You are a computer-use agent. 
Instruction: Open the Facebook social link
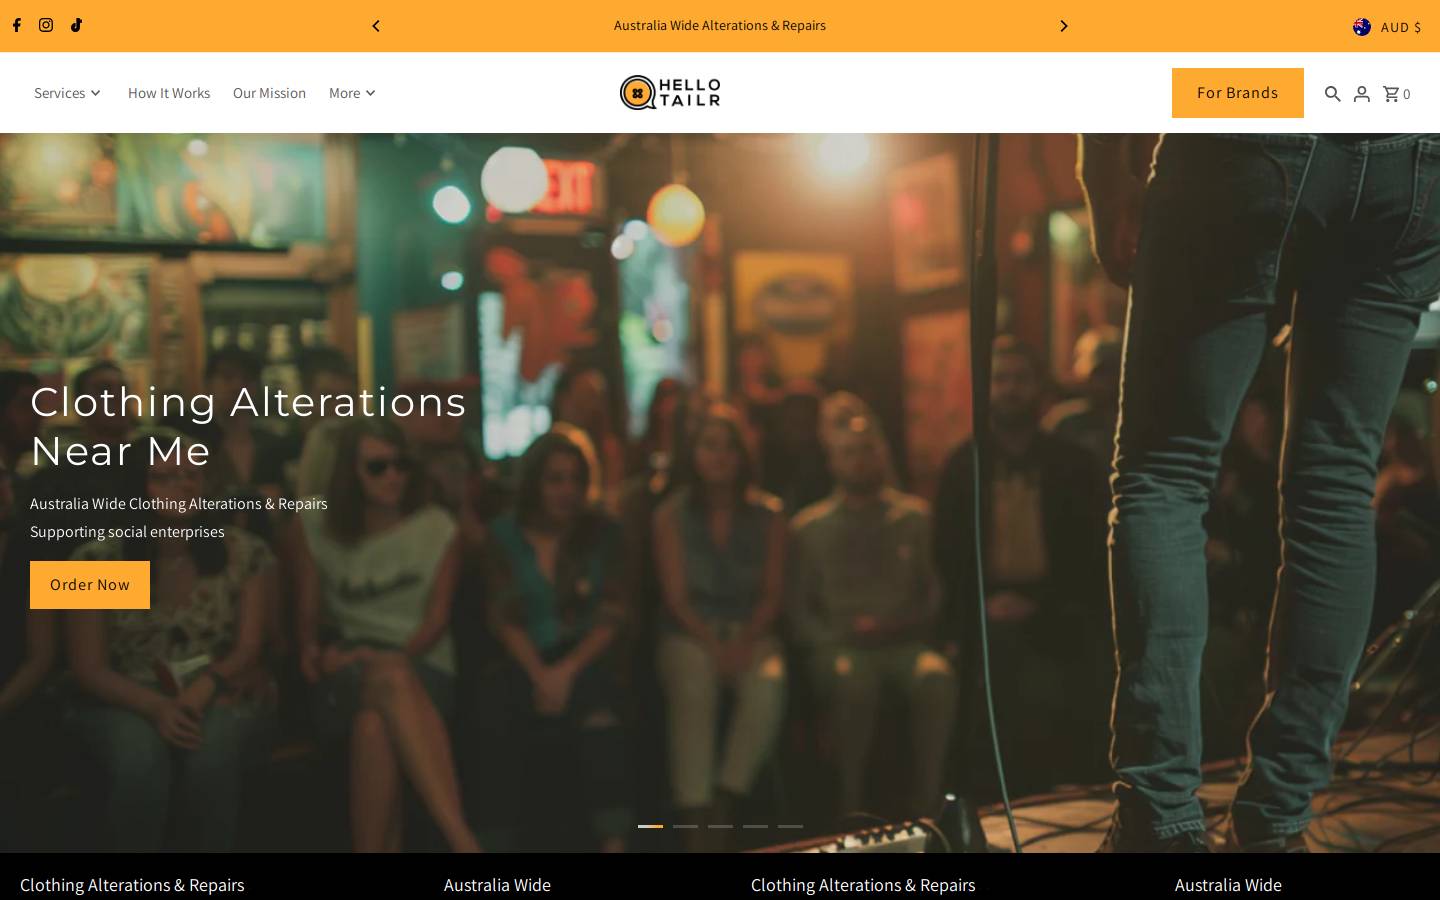coord(16,25)
